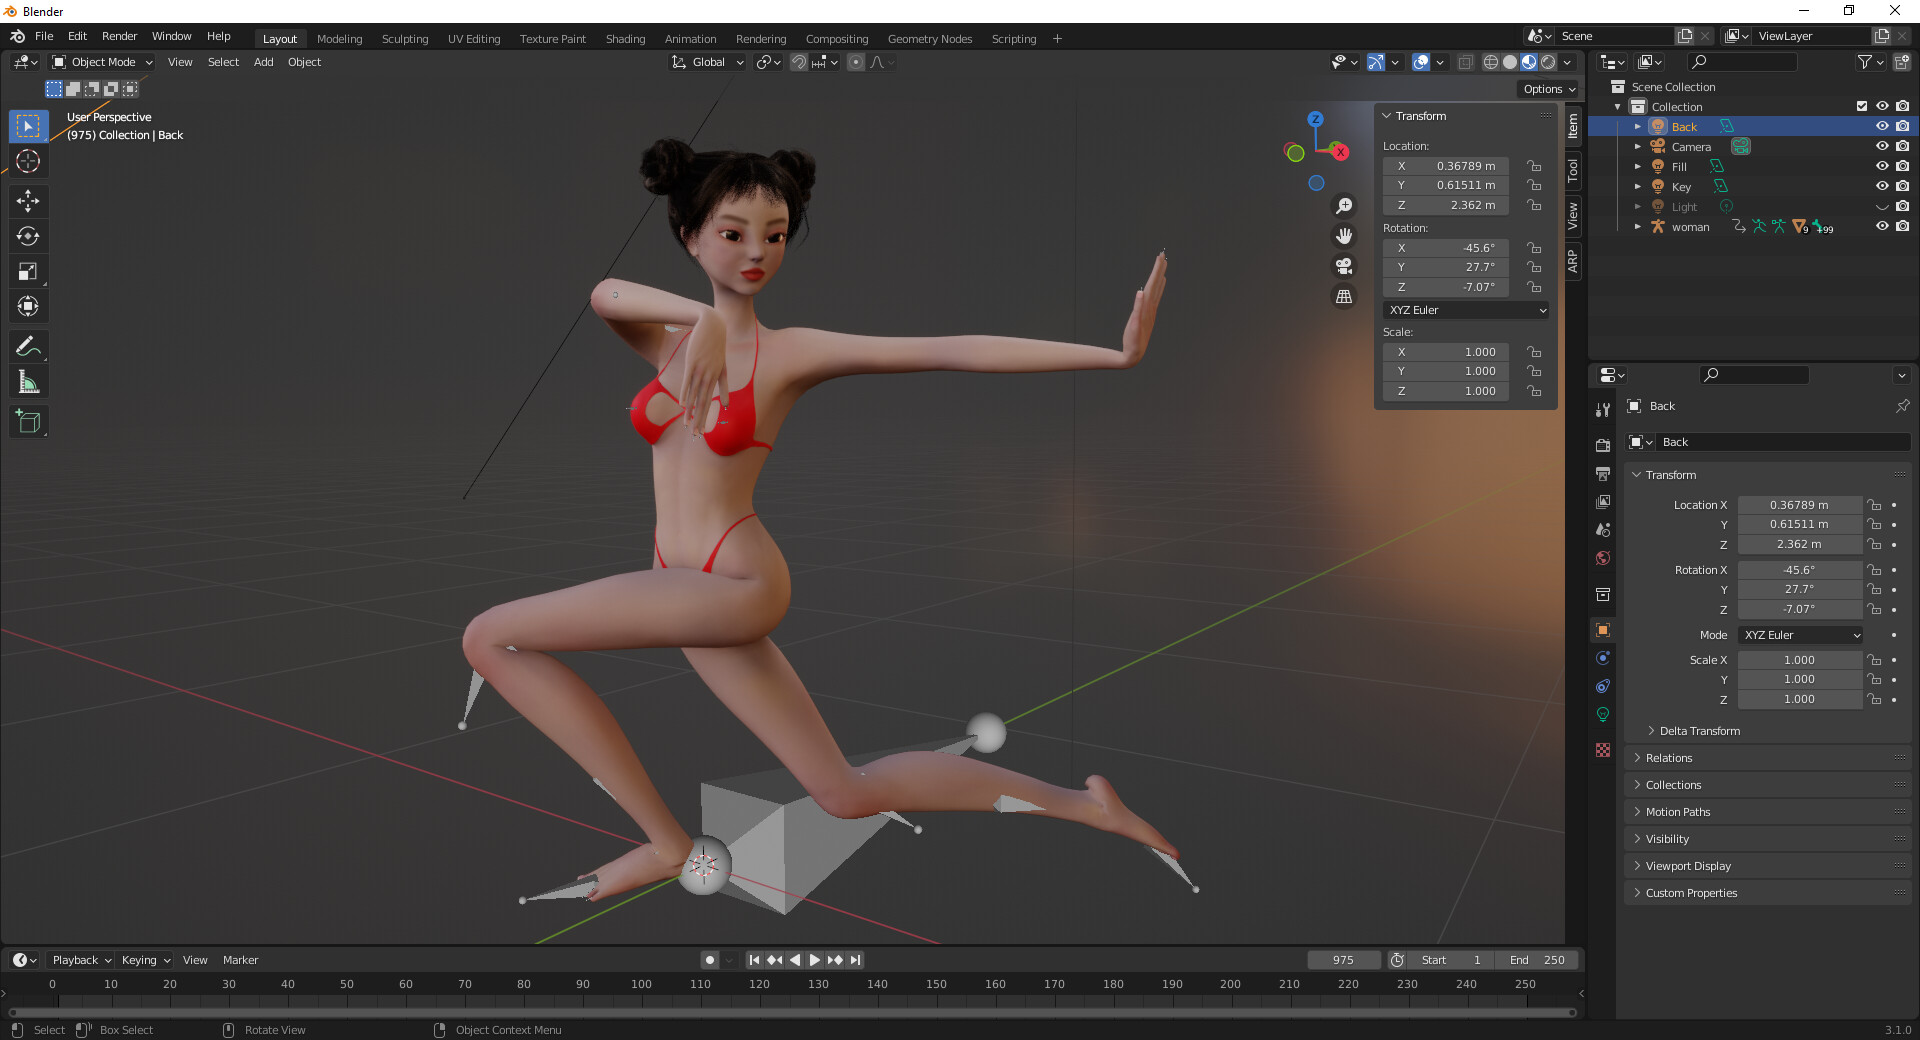The width and height of the screenshot is (1920, 1040).
Task: Hide the Fill light in viewport
Action: point(1884,166)
